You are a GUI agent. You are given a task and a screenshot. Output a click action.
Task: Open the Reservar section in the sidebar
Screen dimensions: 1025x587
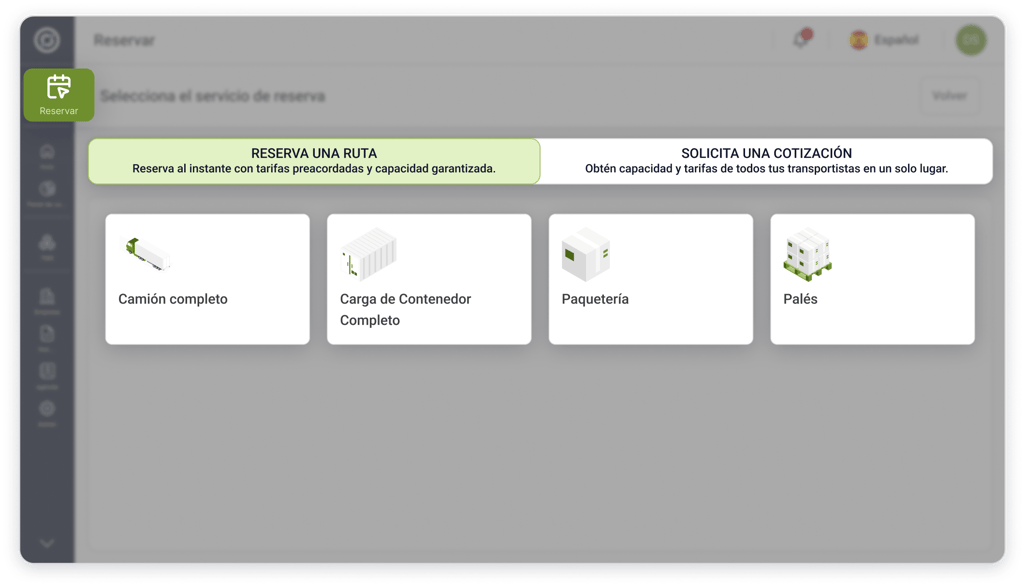59,95
